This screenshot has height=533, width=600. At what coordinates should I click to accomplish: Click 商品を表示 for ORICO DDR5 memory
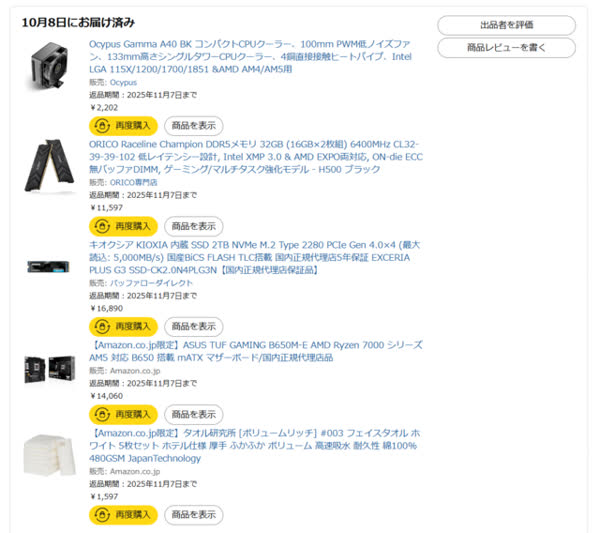click(x=194, y=226)
